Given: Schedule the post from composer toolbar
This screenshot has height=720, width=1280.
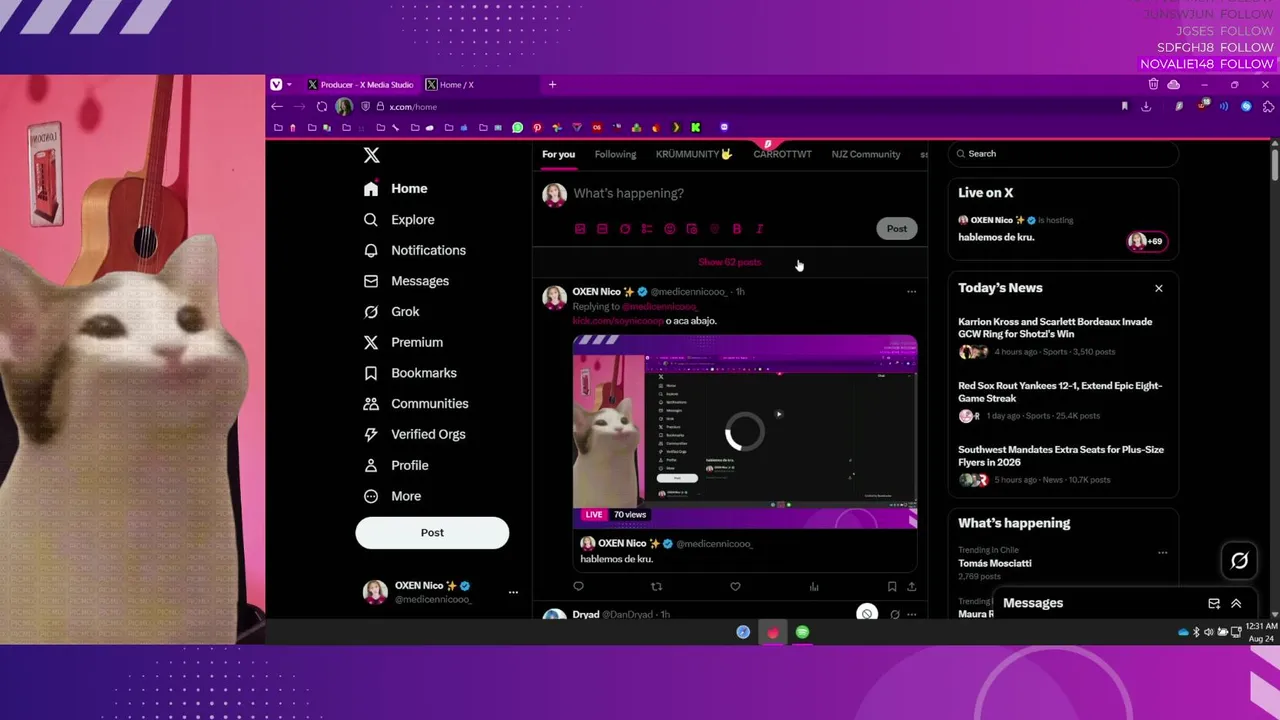Looking at the screenshot, I should click(692, 229).
